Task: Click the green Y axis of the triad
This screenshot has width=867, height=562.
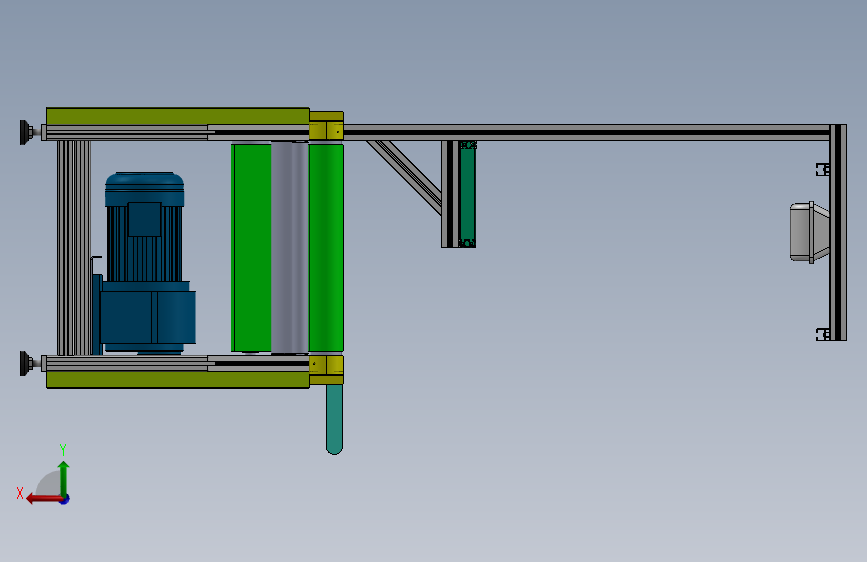Action: pos(64,478)
